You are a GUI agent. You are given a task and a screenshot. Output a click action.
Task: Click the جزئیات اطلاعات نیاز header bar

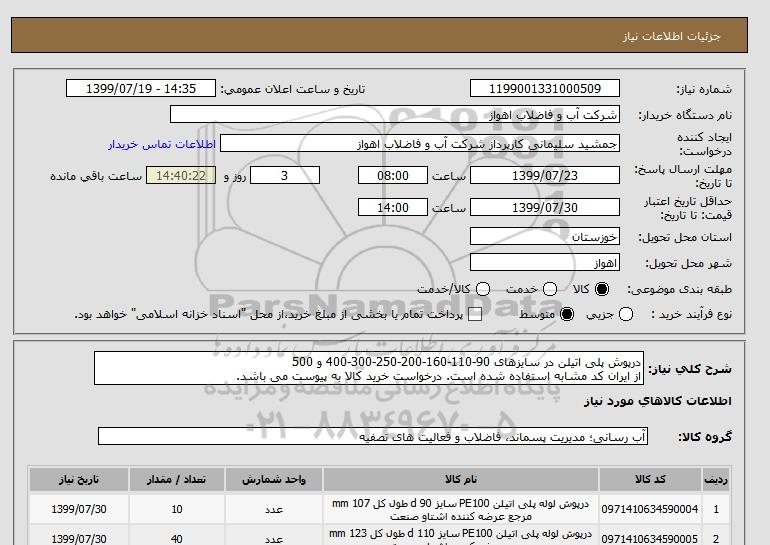click(x=379, y=35)
